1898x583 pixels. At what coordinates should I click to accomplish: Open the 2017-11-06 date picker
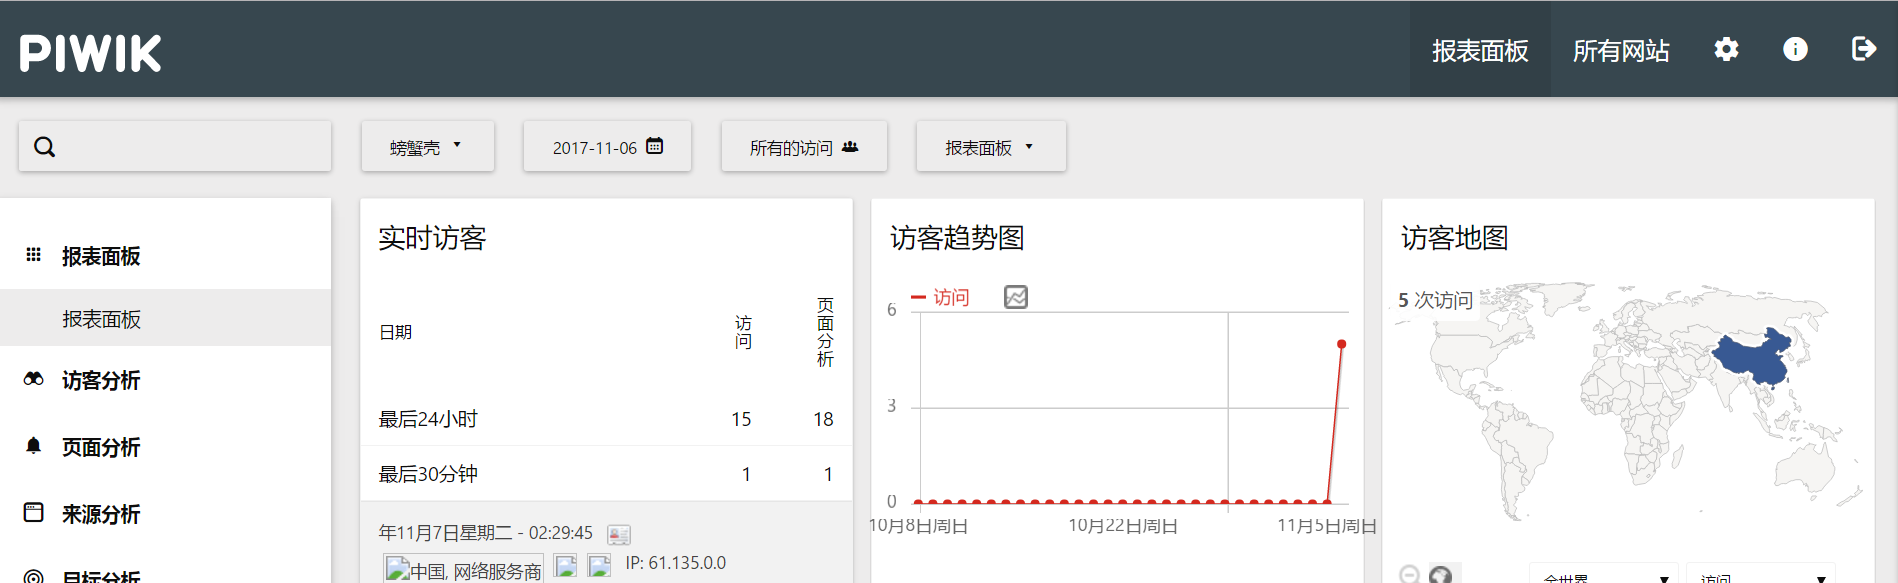(x=607, y=147)
